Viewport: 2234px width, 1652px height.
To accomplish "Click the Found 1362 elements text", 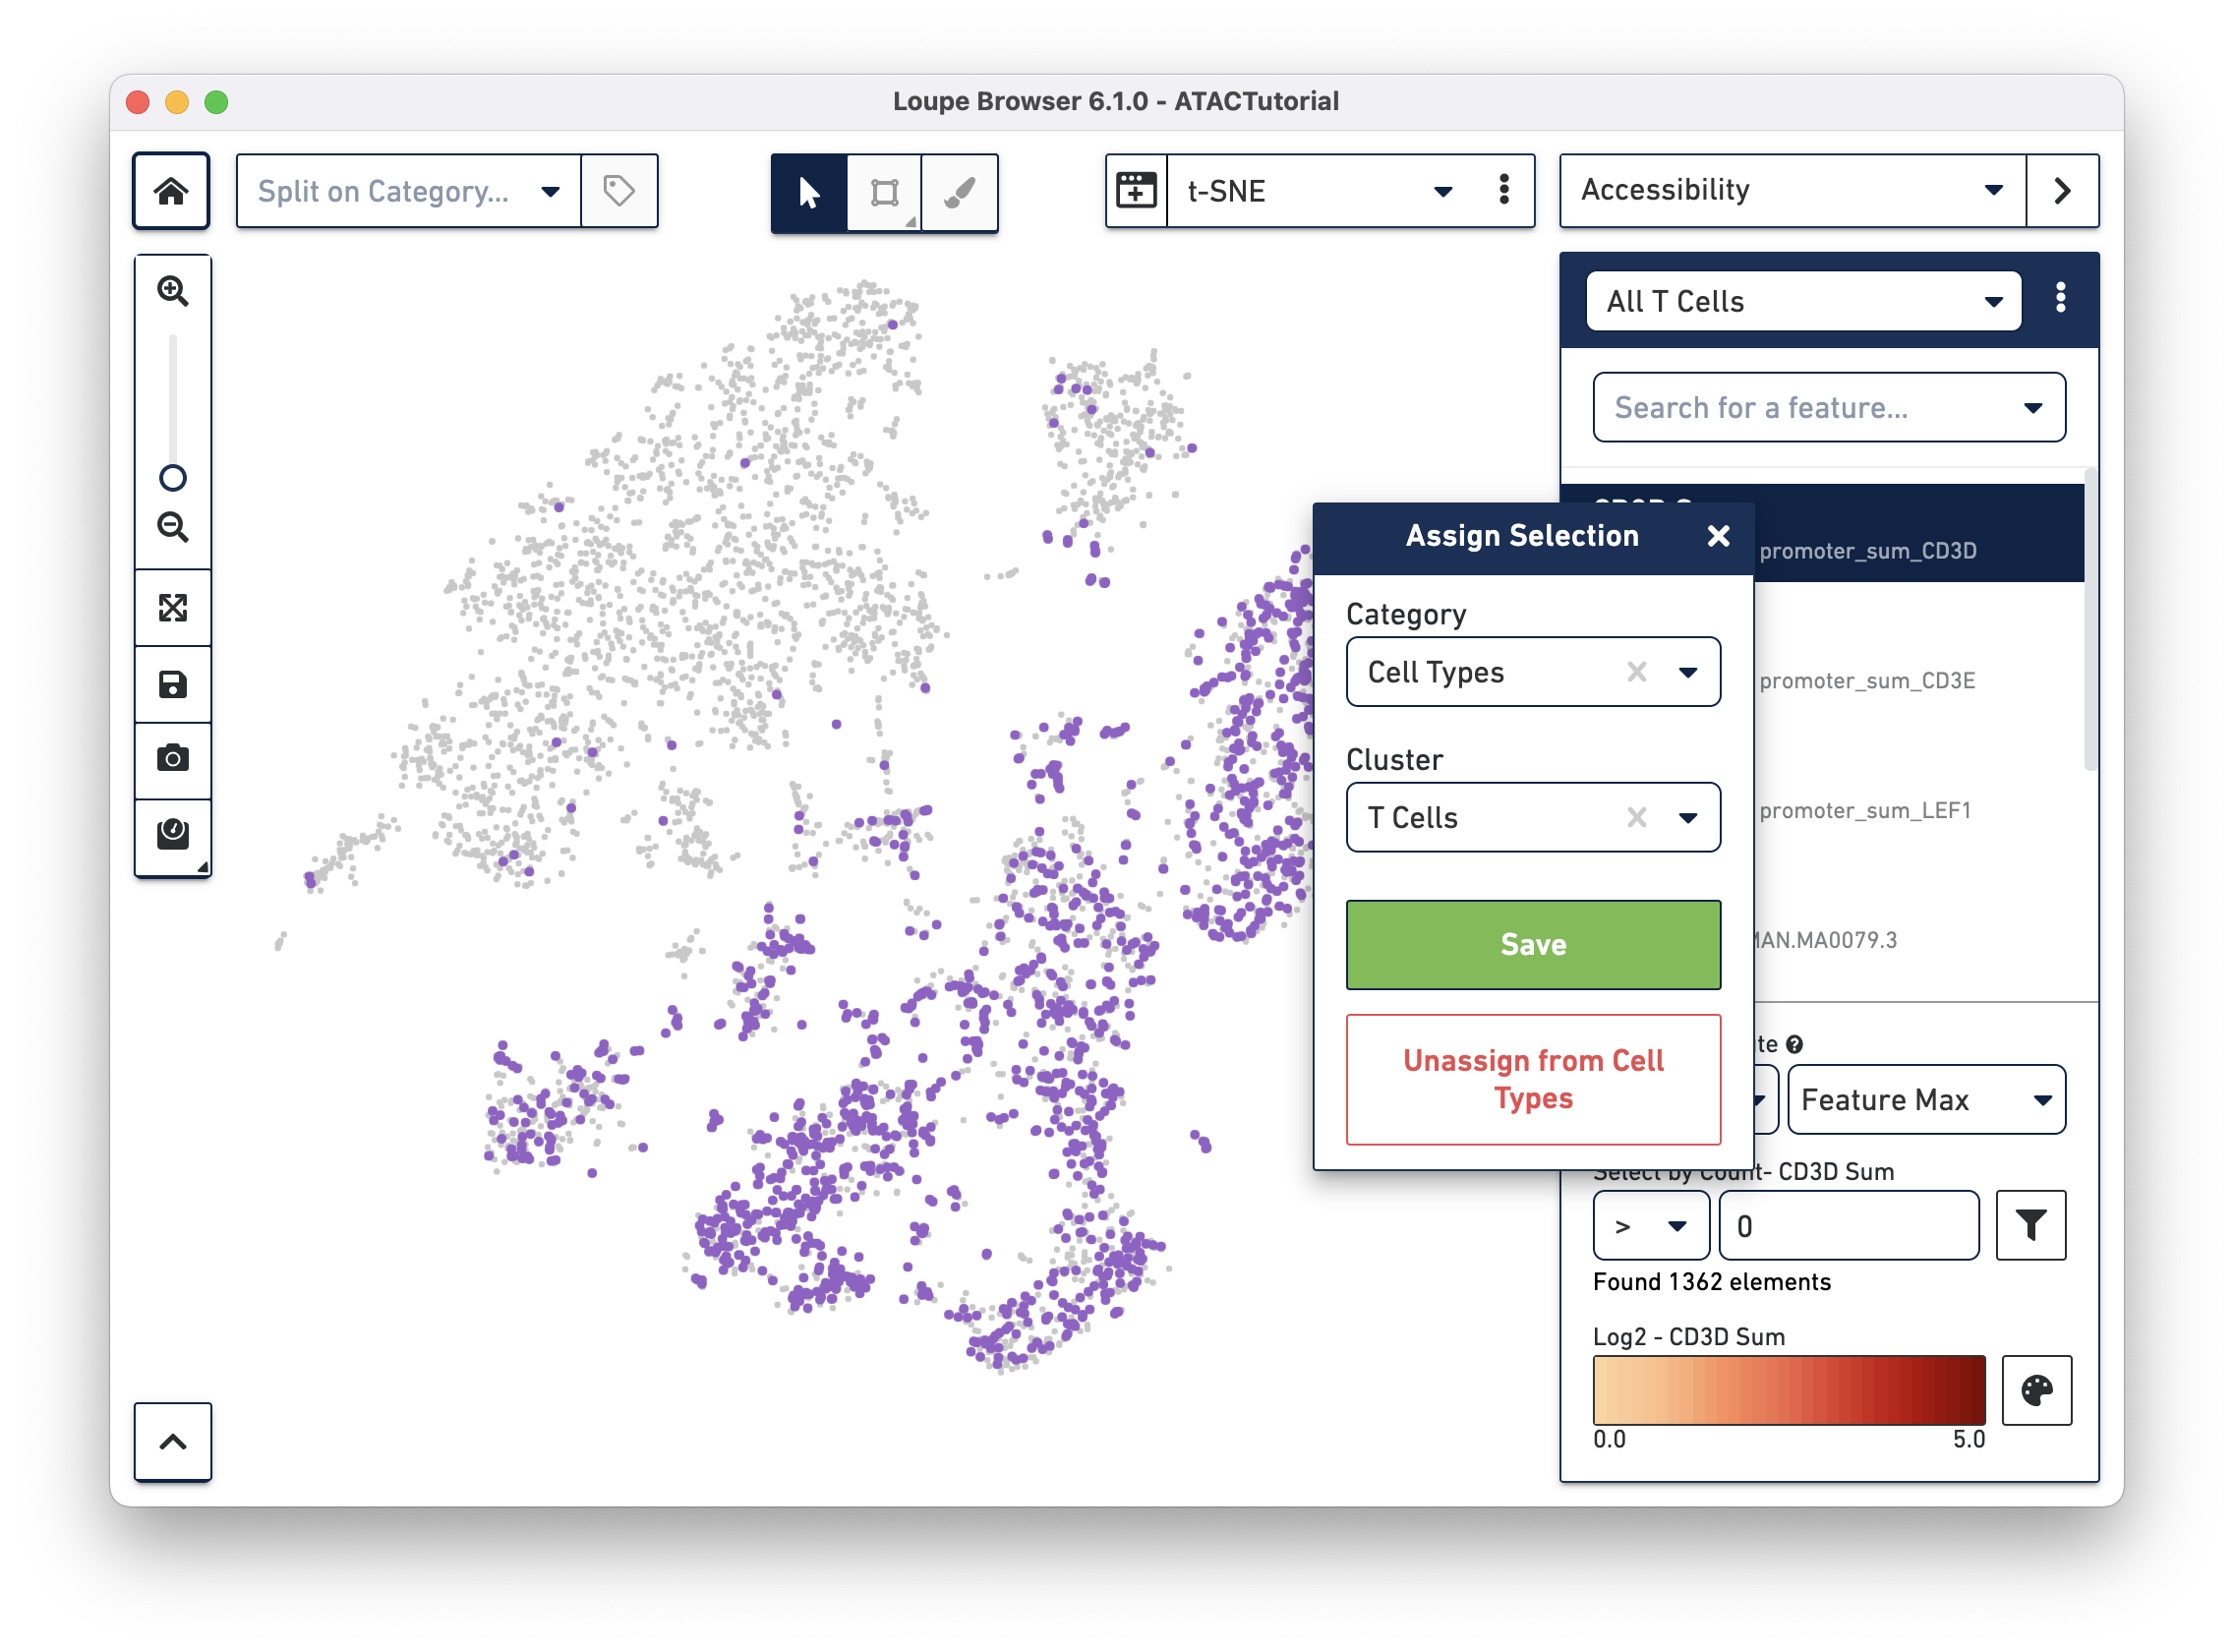I will coord(1711,1282).
